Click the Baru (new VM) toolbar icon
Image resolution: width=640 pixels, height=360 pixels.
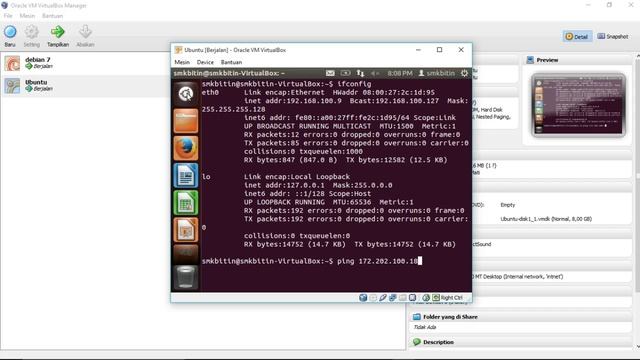pyautogui.click(x=10, y=31)
